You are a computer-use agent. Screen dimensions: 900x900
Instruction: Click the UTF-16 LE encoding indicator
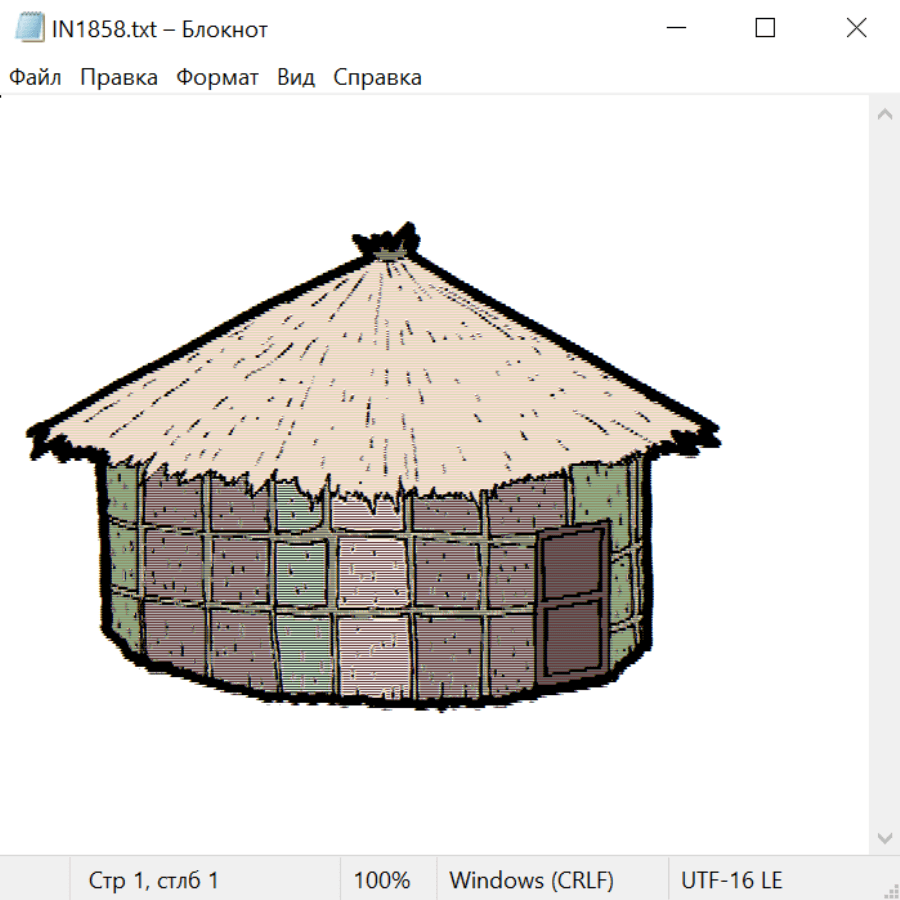[732, 881]
